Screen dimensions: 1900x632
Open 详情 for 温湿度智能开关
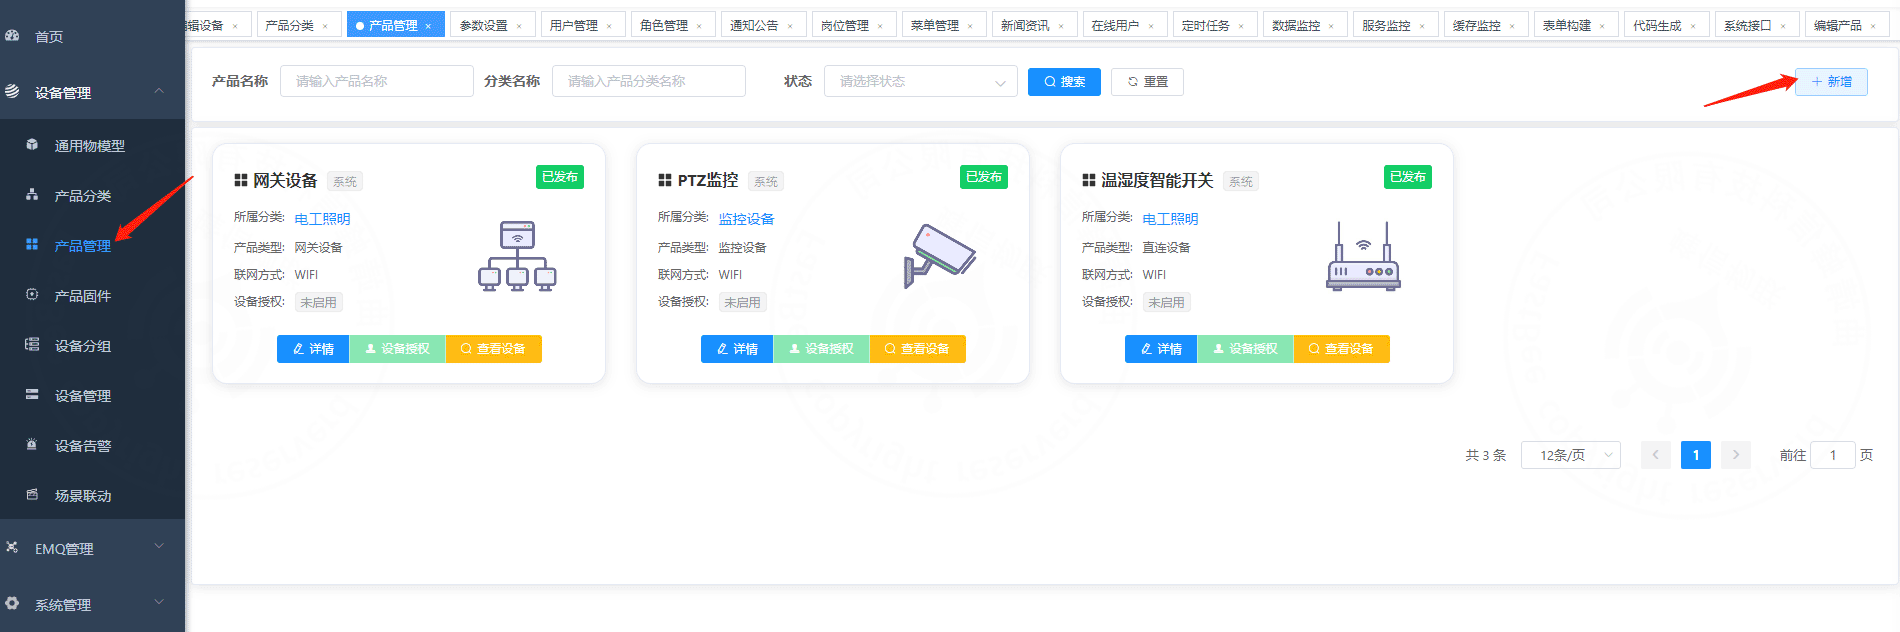pyautogui.click(x=1161, y=349)
